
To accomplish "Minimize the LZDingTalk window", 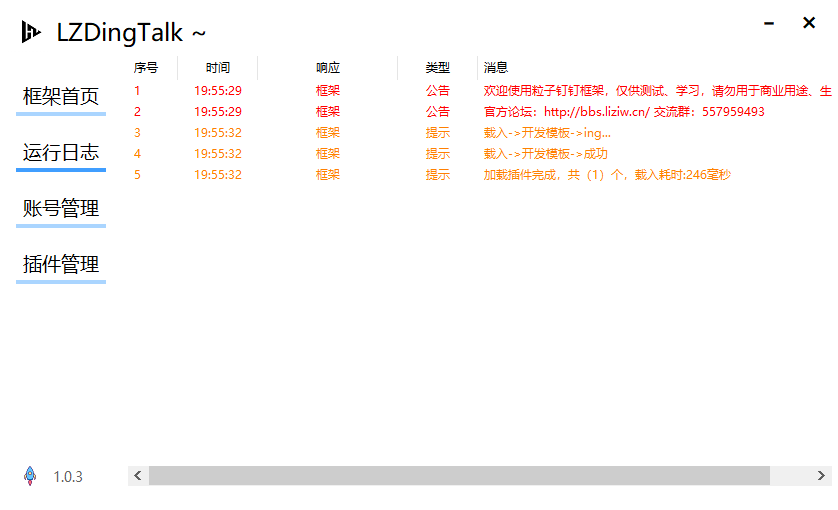I will [769, 23].
